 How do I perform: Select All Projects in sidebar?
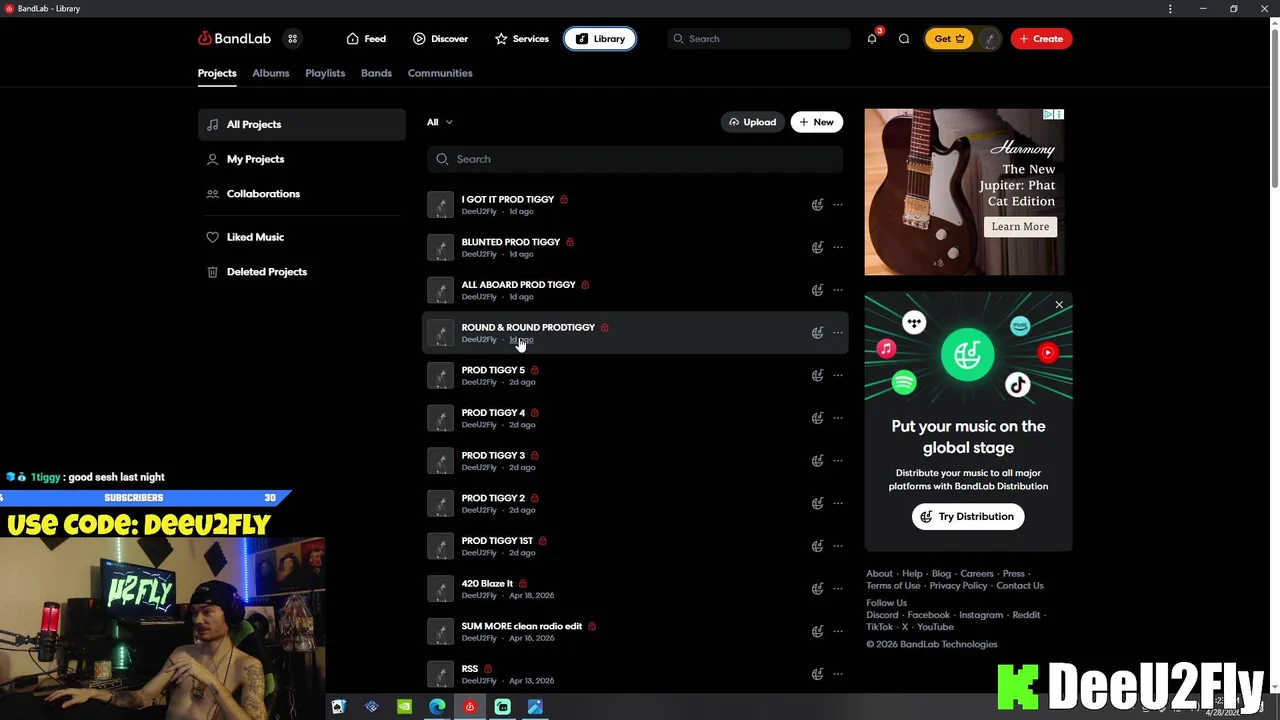301,125
